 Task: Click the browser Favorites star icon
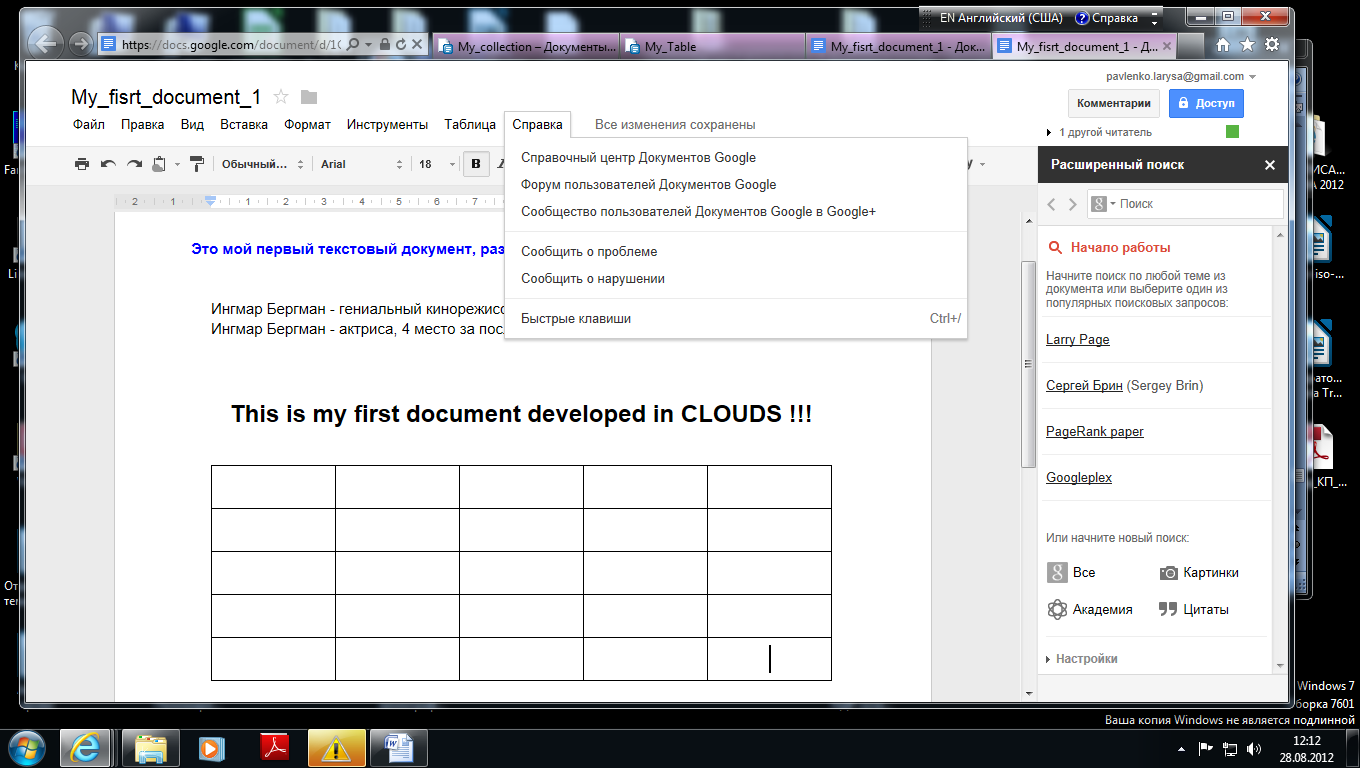click(x=1247, y=44)
